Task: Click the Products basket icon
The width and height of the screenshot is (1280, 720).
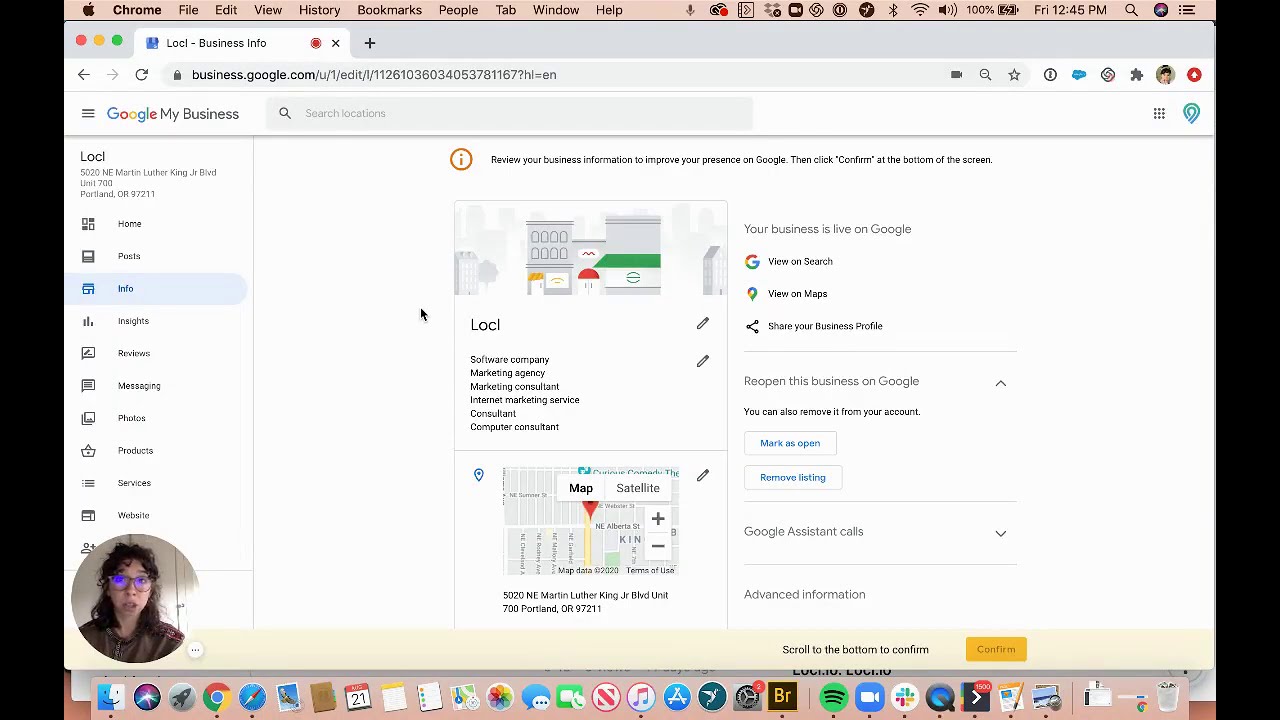Action: tap(88, 451)
